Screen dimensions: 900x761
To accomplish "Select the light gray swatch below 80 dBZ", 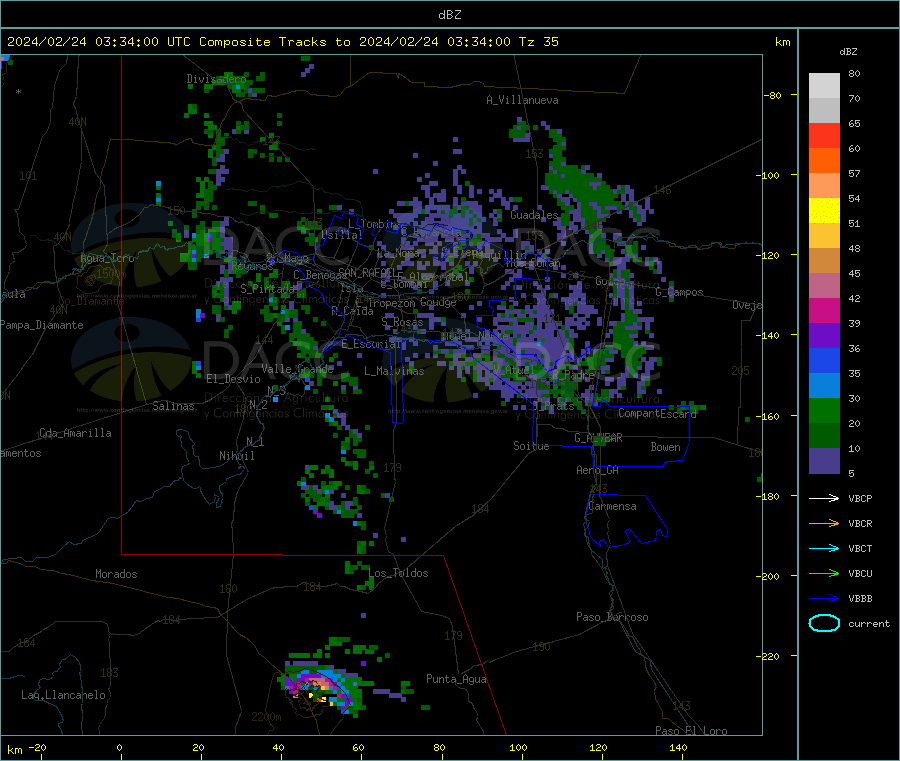I will click(824, 86).
